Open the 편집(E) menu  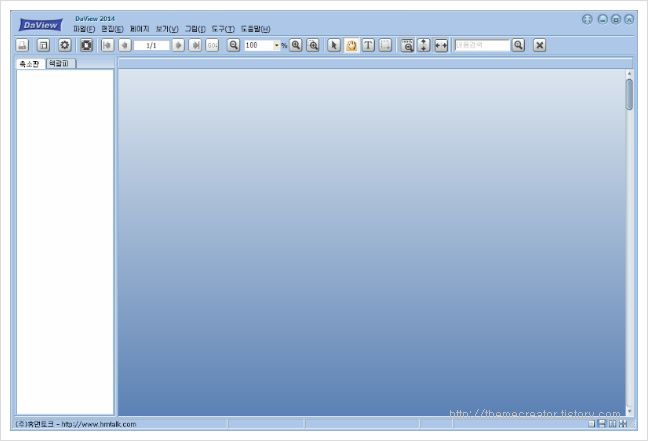(112, 29)
